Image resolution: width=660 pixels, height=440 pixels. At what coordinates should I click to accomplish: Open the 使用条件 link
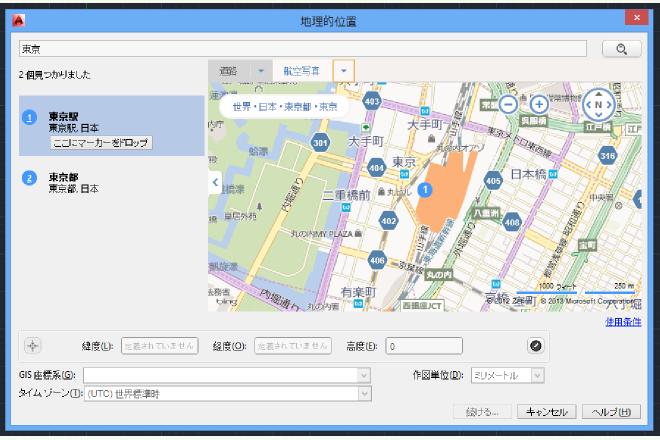623,322
